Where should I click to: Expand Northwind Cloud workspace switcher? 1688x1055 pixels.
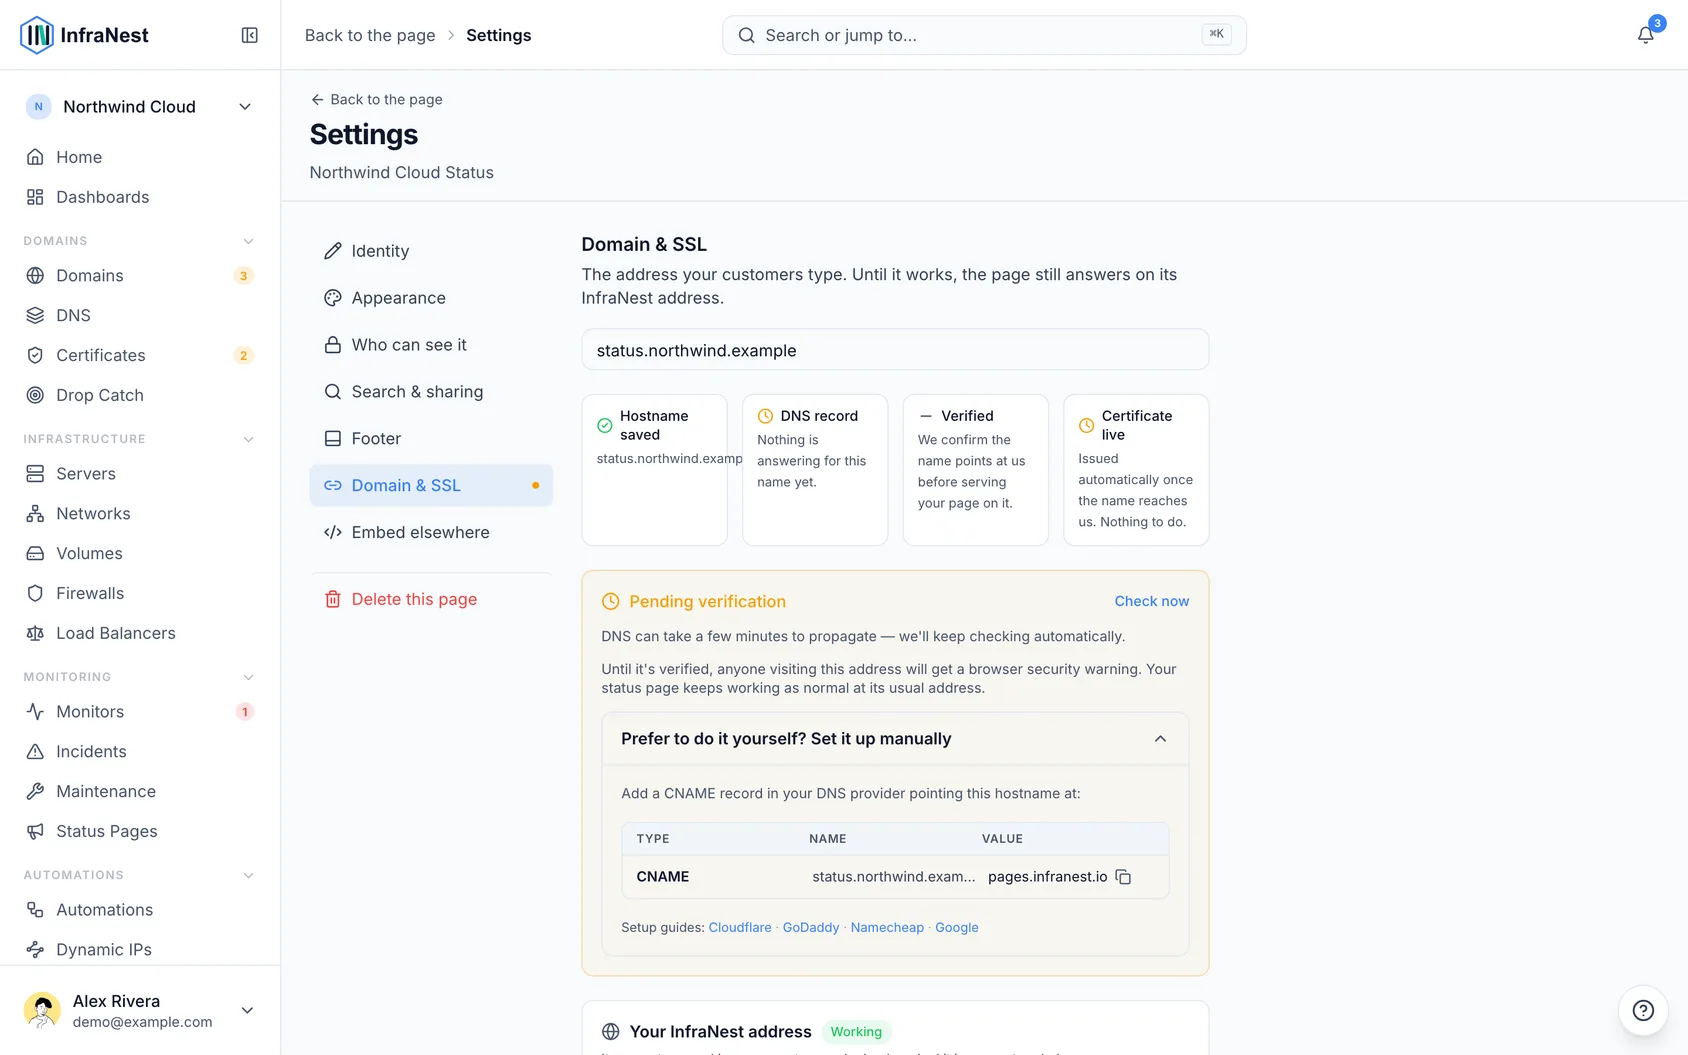[140, 107]
